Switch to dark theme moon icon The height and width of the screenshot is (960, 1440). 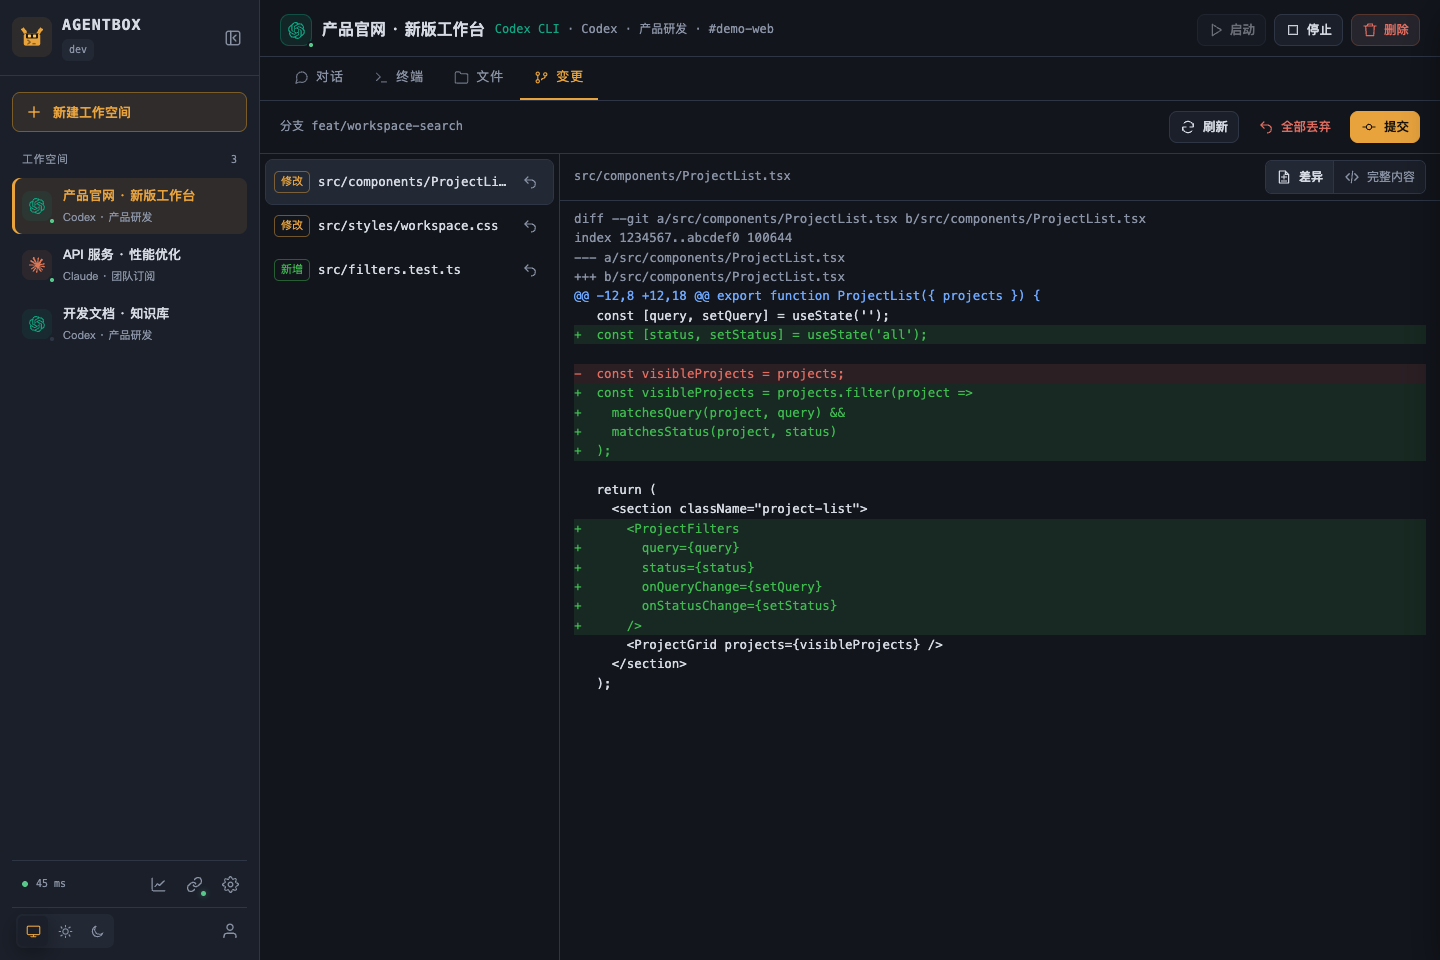(x=97, y=931)
